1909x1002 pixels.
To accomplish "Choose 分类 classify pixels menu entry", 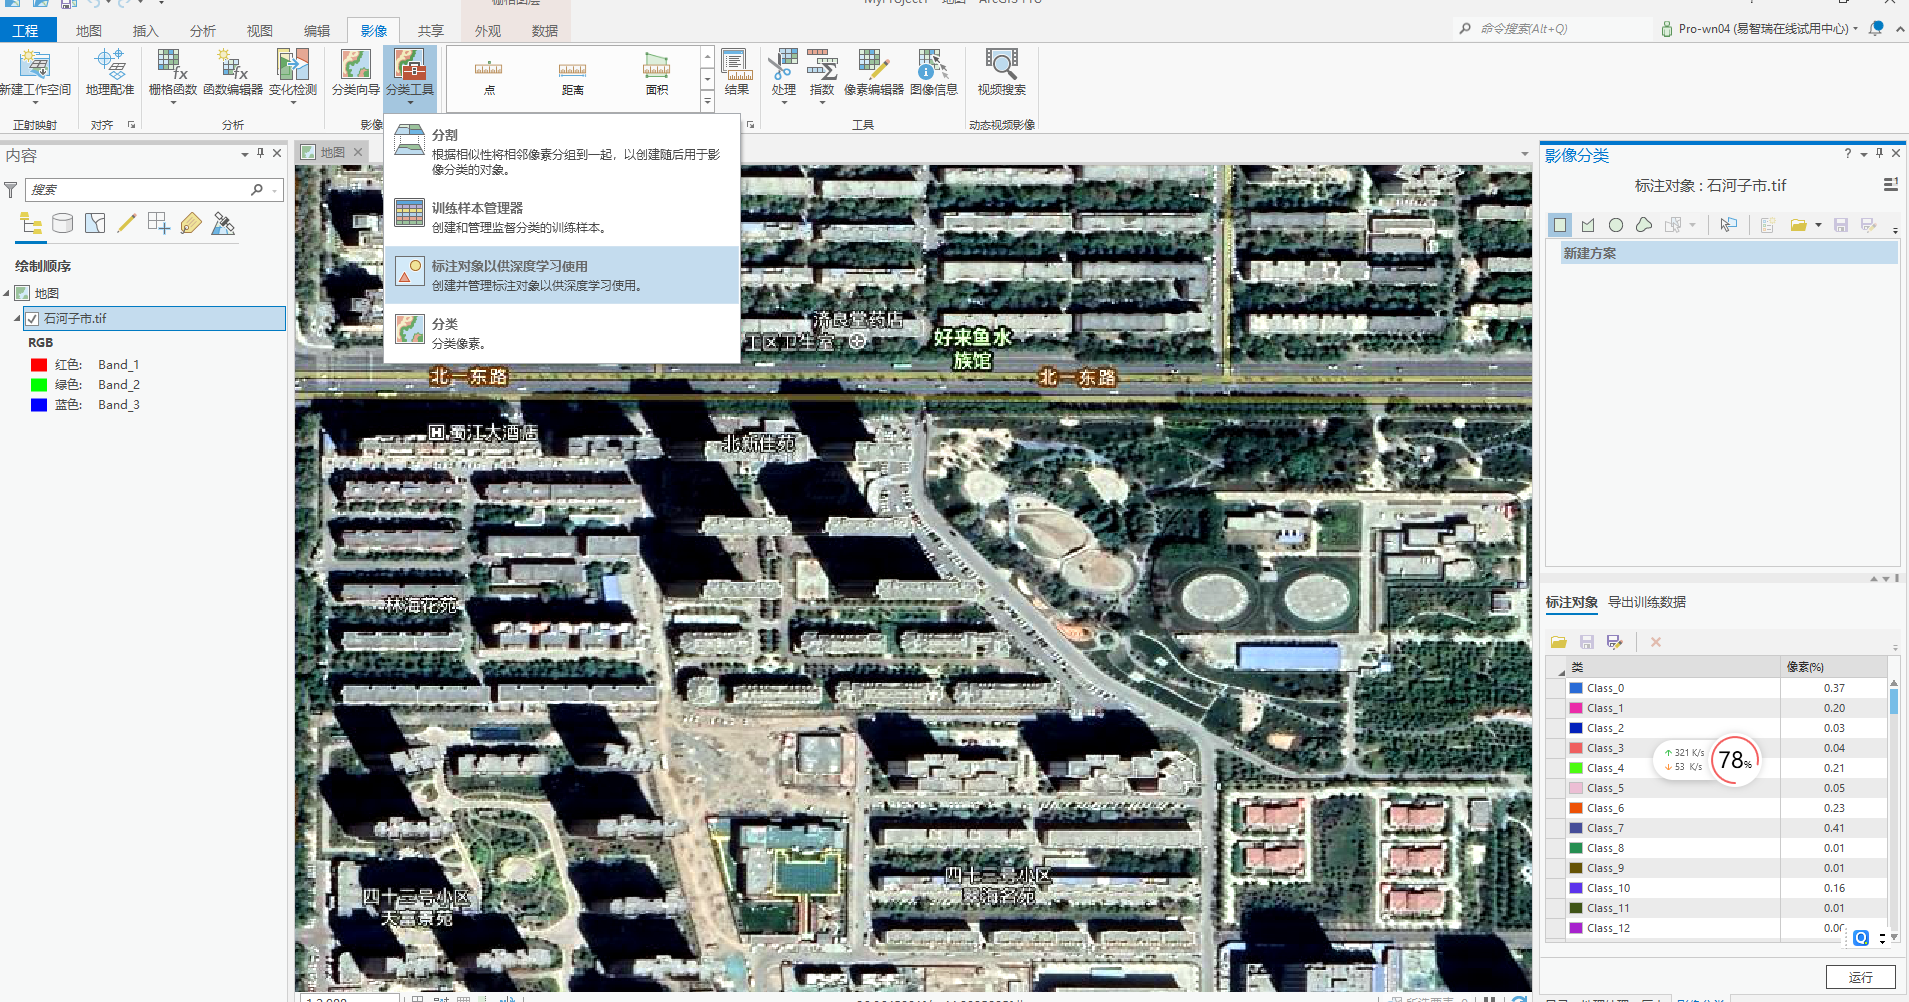I will point(562,333).
